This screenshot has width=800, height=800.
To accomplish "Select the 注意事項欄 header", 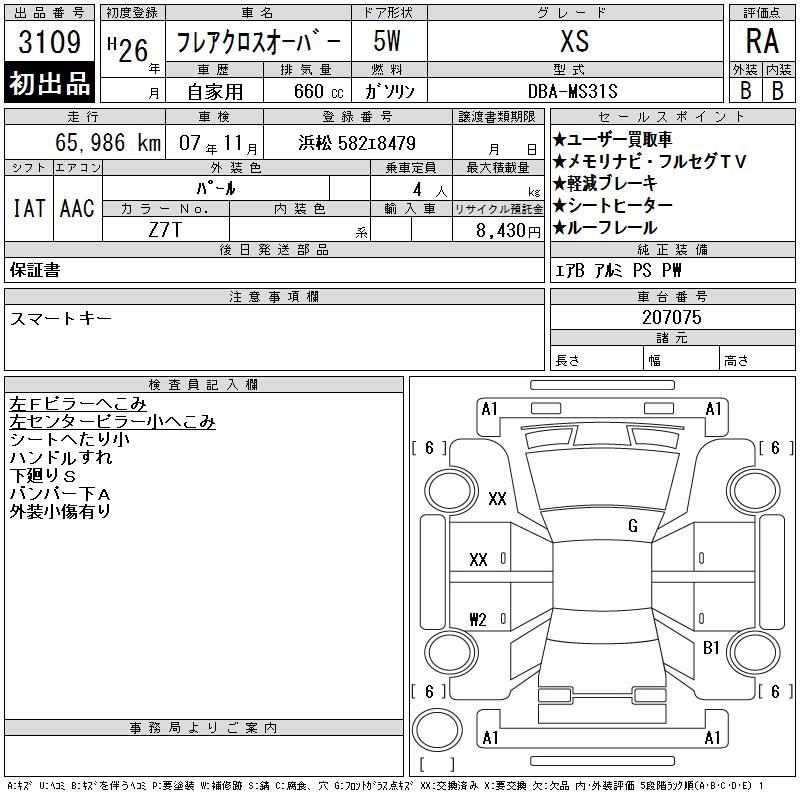I will pos(274,297).
